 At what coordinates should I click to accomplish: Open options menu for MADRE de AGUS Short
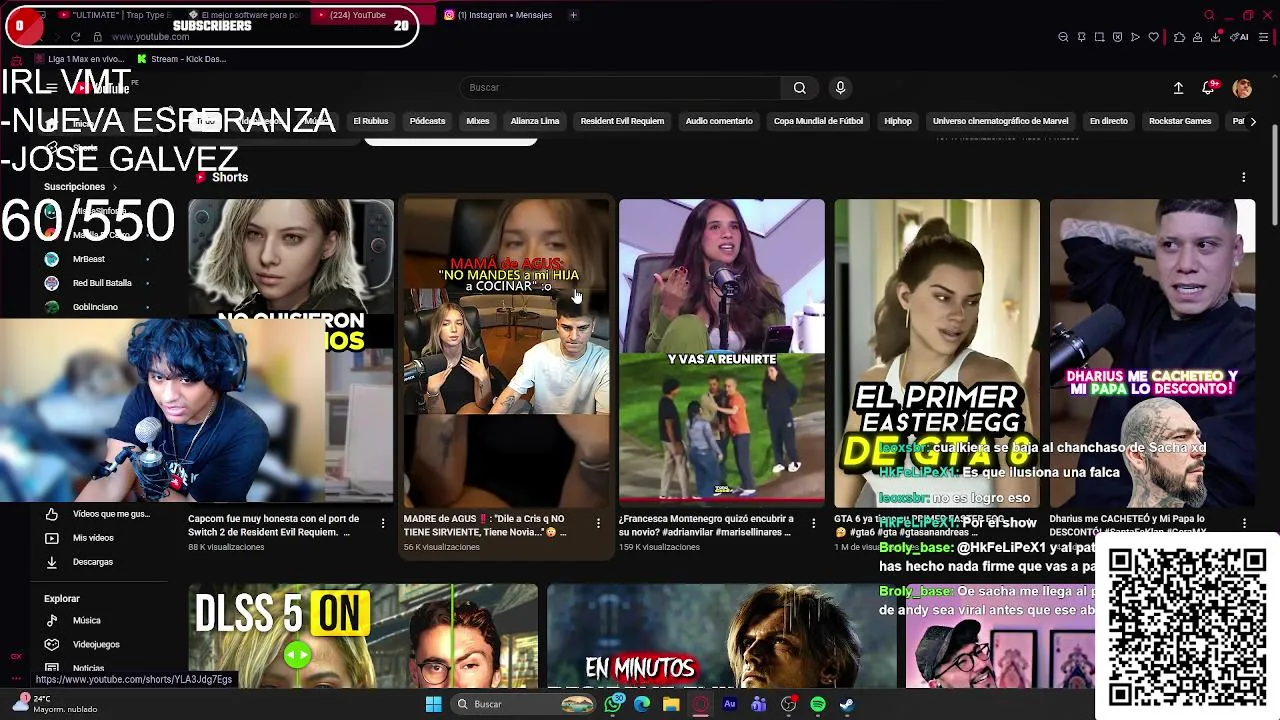point(598,523)
